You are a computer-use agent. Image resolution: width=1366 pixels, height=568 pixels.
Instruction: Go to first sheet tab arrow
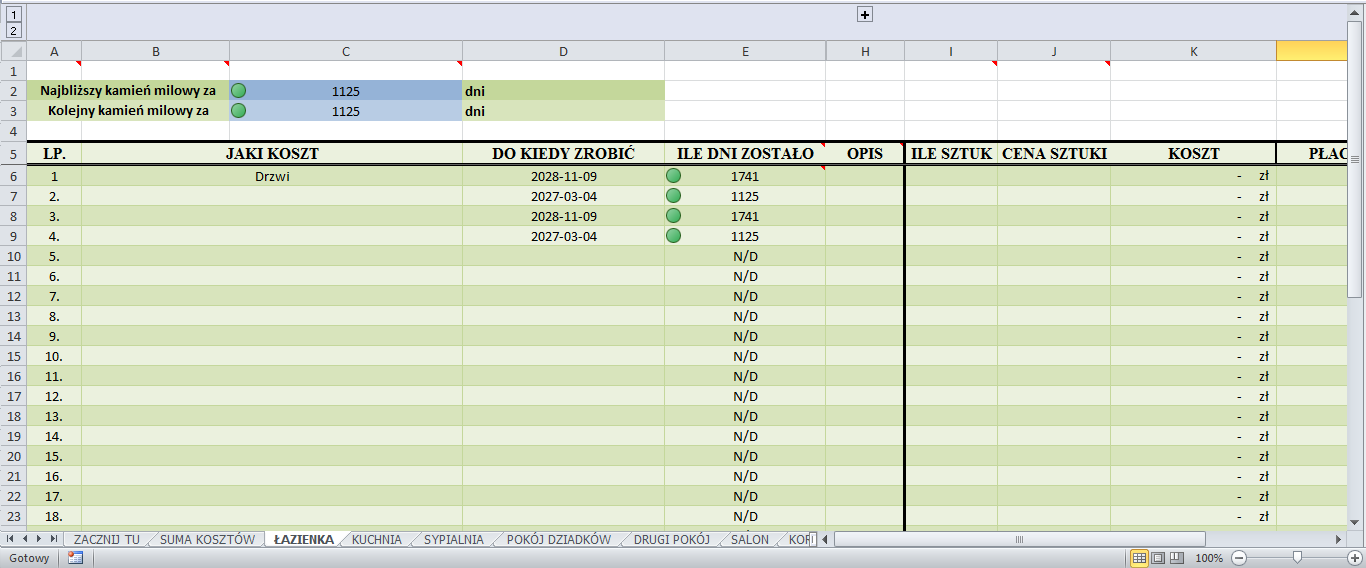(x=11, y=540)
